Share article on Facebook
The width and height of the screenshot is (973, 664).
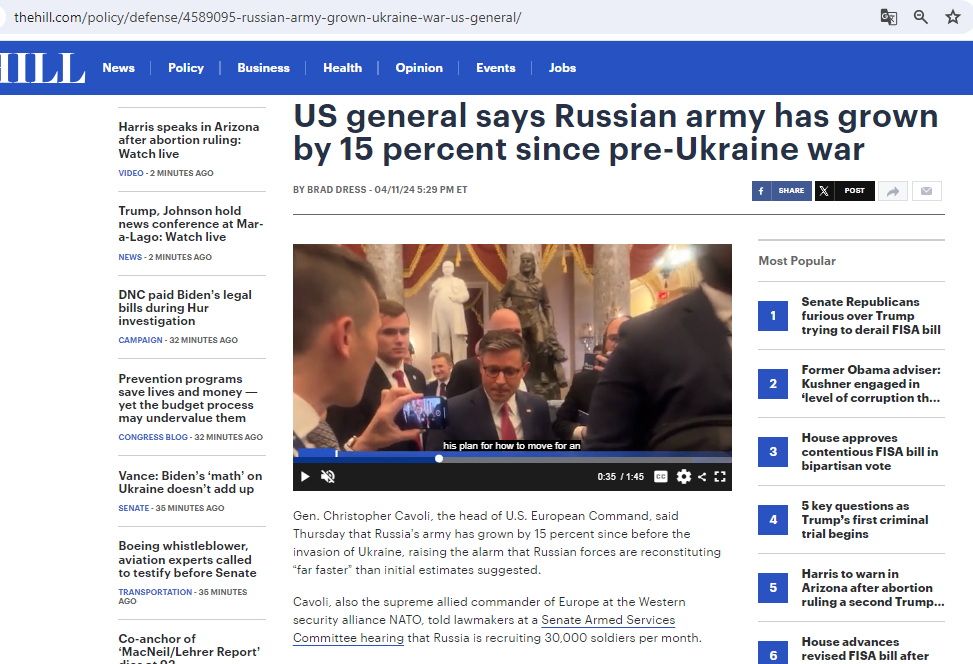click(781, 191)
